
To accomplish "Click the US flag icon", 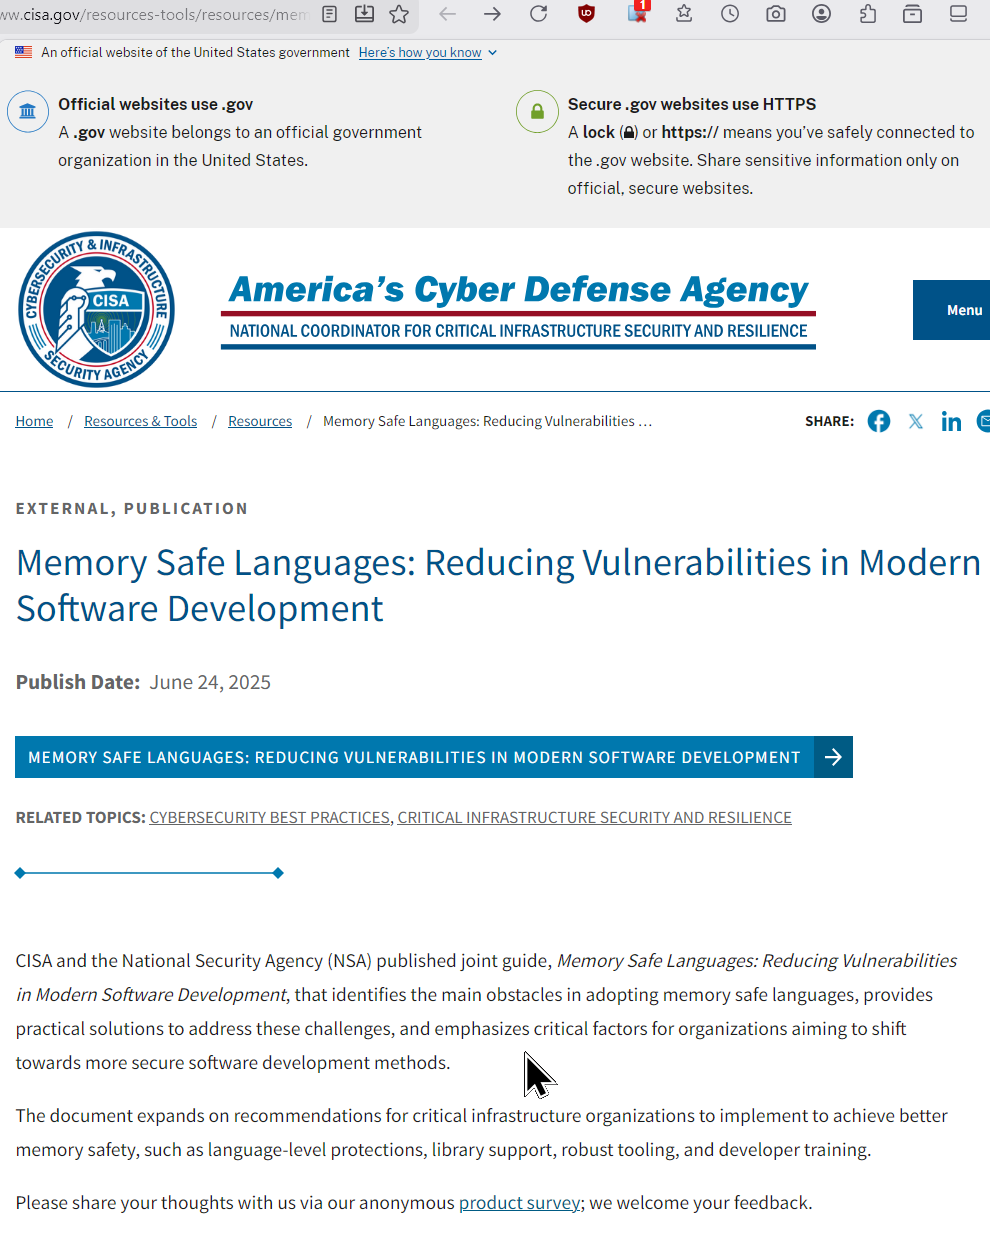I will click(24, 52).
